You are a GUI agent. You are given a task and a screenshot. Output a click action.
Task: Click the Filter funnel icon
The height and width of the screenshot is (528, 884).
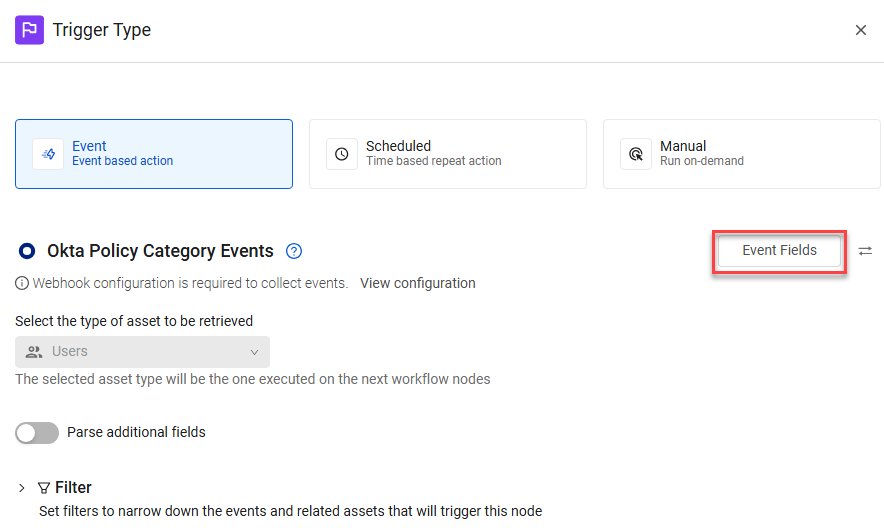(44, 487)
